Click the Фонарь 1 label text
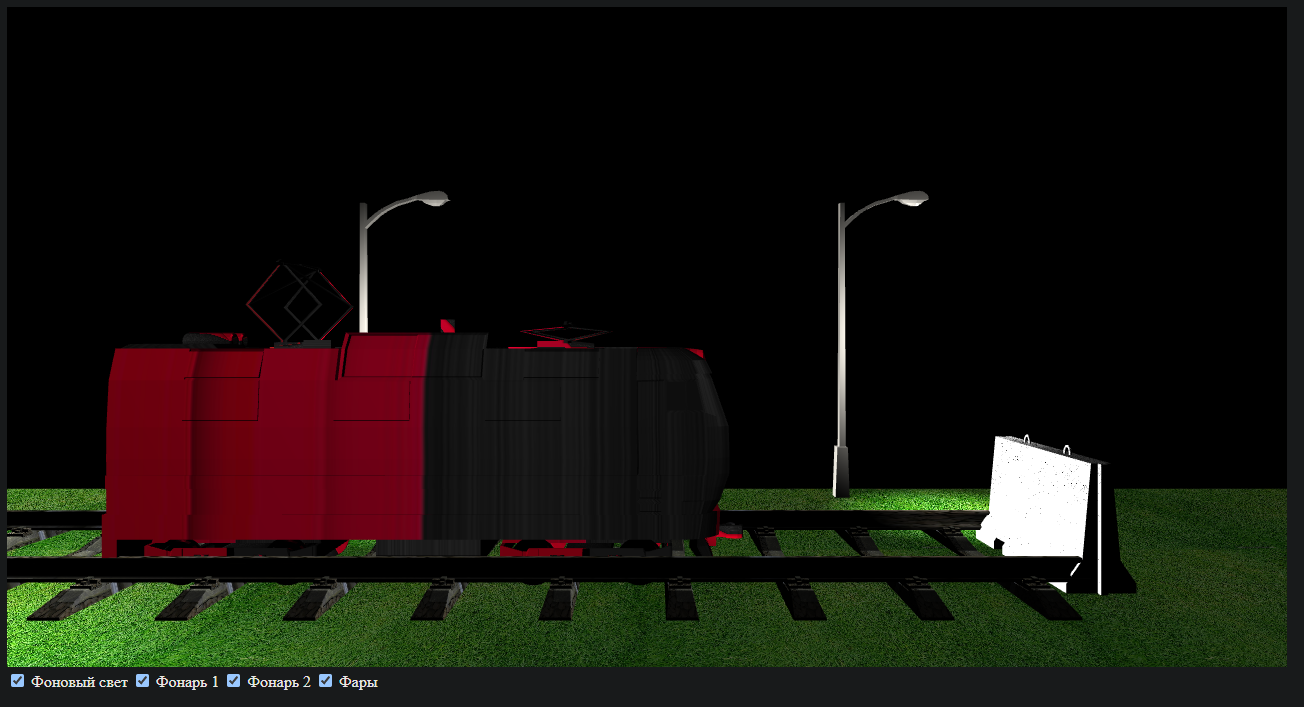Image resolution: width=1304 pixels, height=707 pixels. (187, 683)
